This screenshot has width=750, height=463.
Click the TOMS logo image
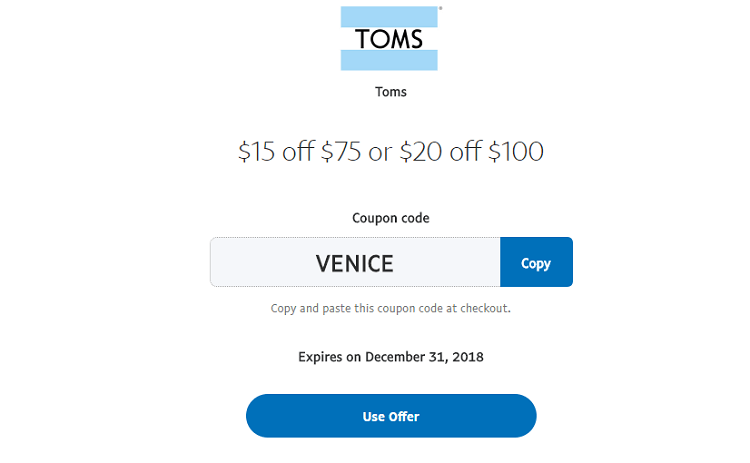click(x=389, y=38)
